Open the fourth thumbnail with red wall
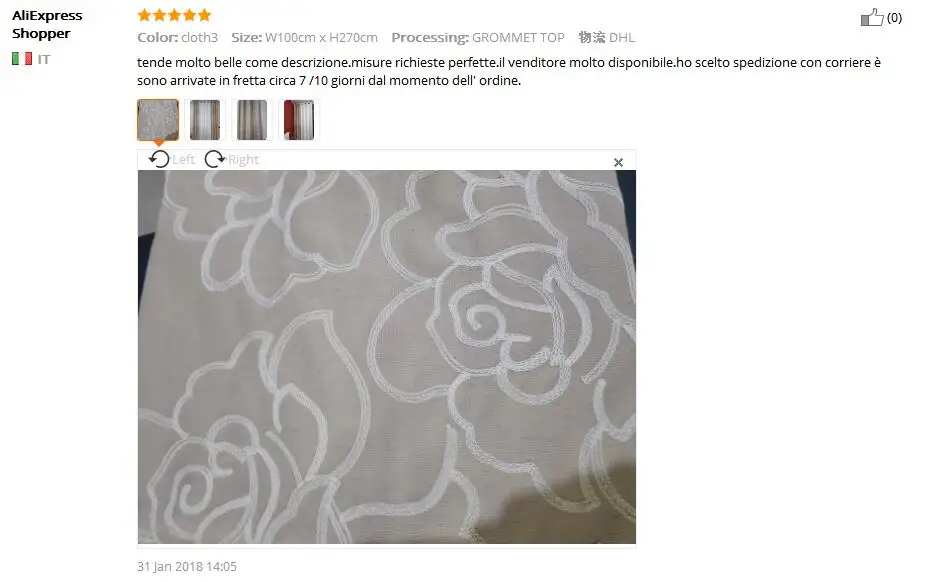The height and width of the screenshot is (582, 930). point(299,120)
